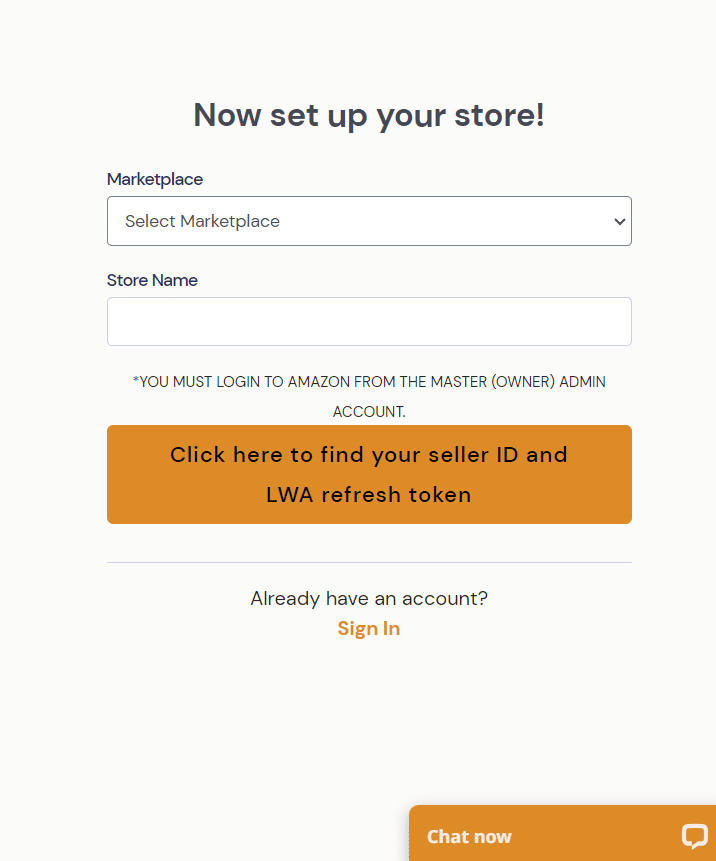Image resolution: width=716 pixels, height=861 pixels.
Task: Click the 'Click here to find your seller ID' text
Action: (x=344, y=455)
